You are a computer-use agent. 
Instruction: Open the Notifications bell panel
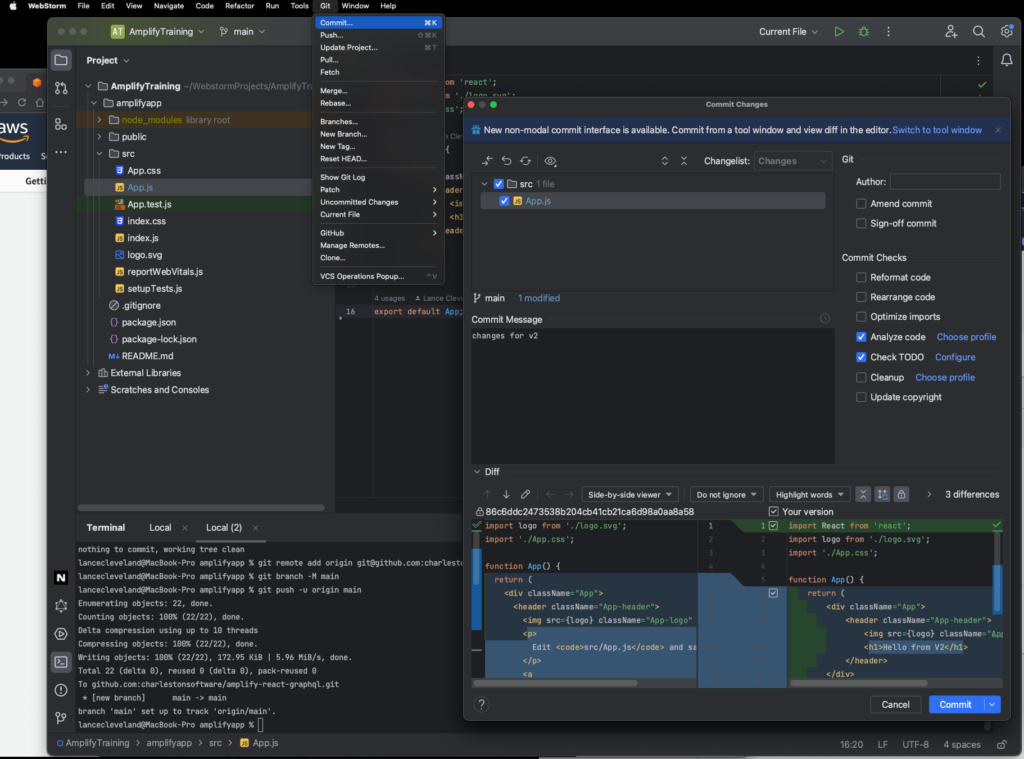pyautogui.click(x=1006, y=60)
